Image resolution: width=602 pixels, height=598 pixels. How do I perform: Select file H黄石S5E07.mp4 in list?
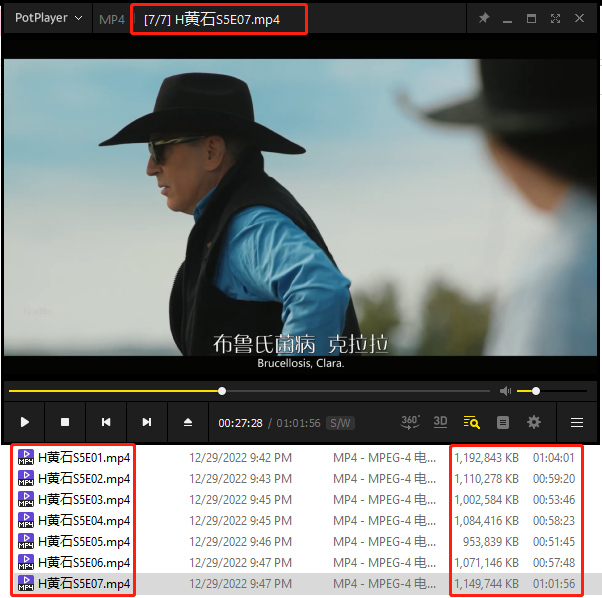coord(84,583)
